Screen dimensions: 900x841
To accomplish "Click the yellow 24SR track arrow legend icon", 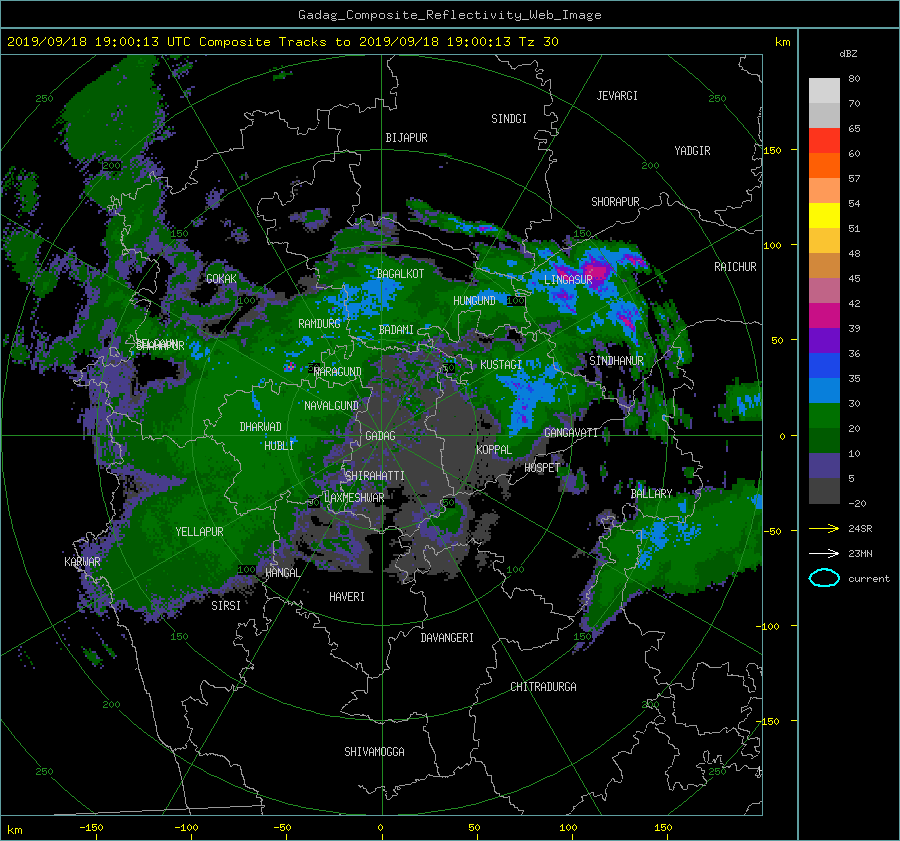I will tap(824, 528).
